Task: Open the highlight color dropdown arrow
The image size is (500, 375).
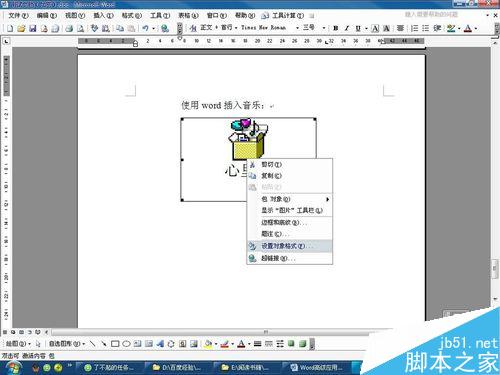Action: tap(459, 28)
